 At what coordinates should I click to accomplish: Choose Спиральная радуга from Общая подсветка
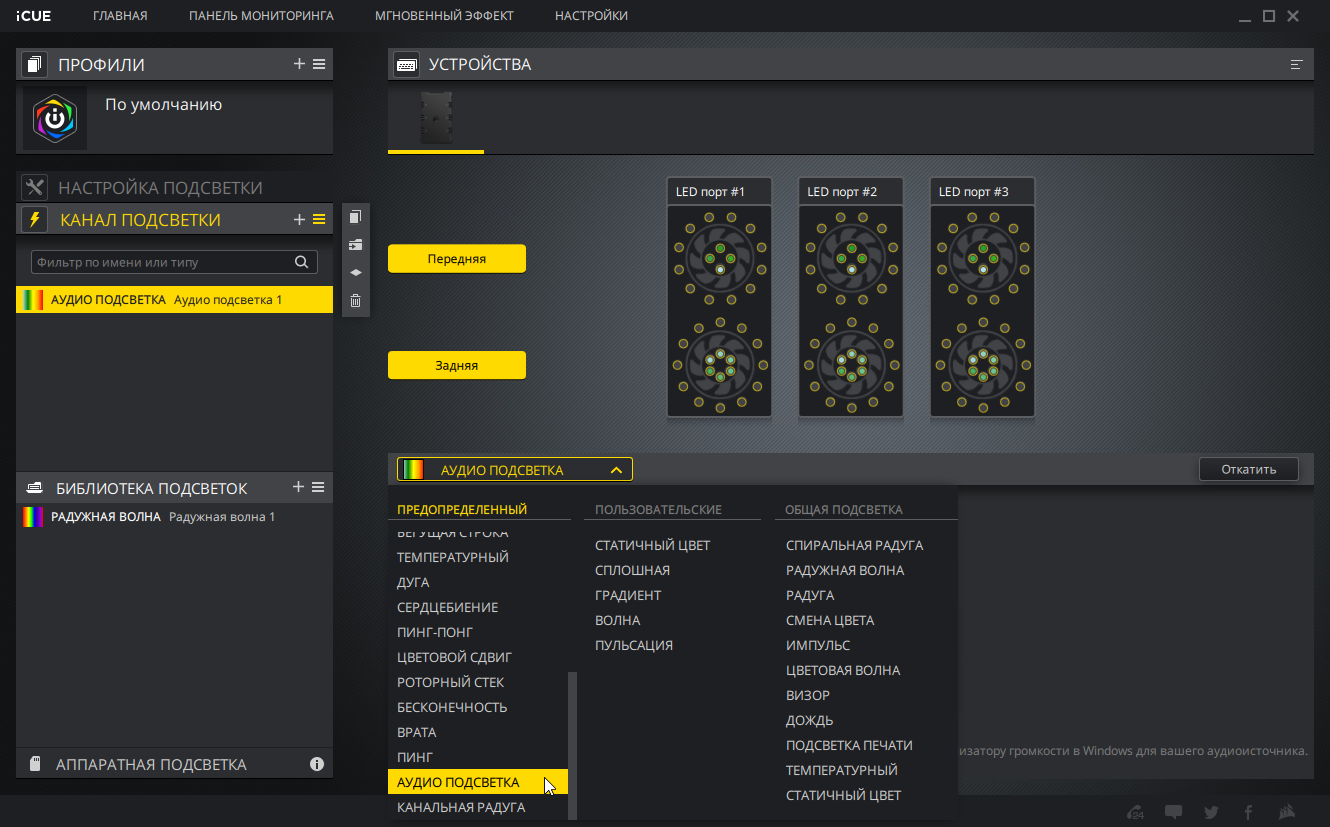click(x=854, y=545)
